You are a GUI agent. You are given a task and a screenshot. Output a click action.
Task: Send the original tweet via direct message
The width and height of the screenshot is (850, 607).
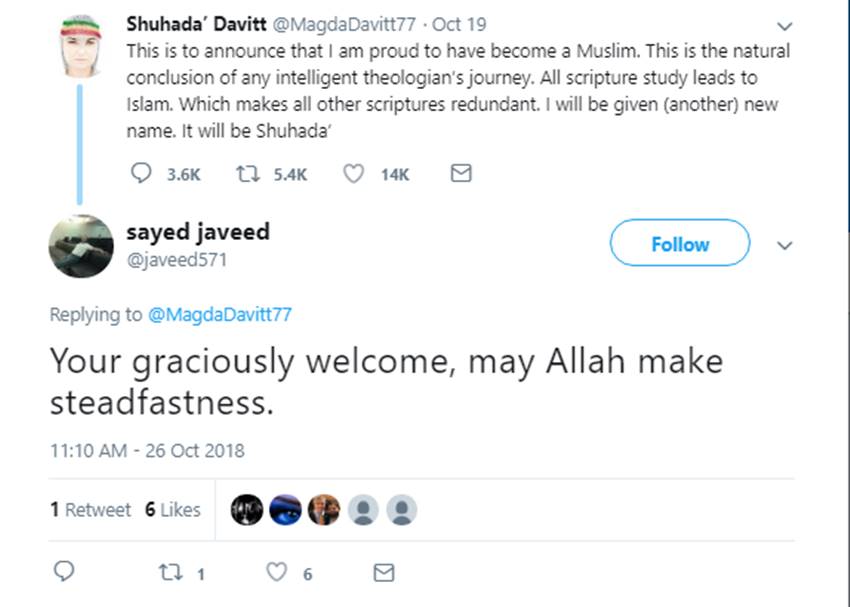click(460, 174)
